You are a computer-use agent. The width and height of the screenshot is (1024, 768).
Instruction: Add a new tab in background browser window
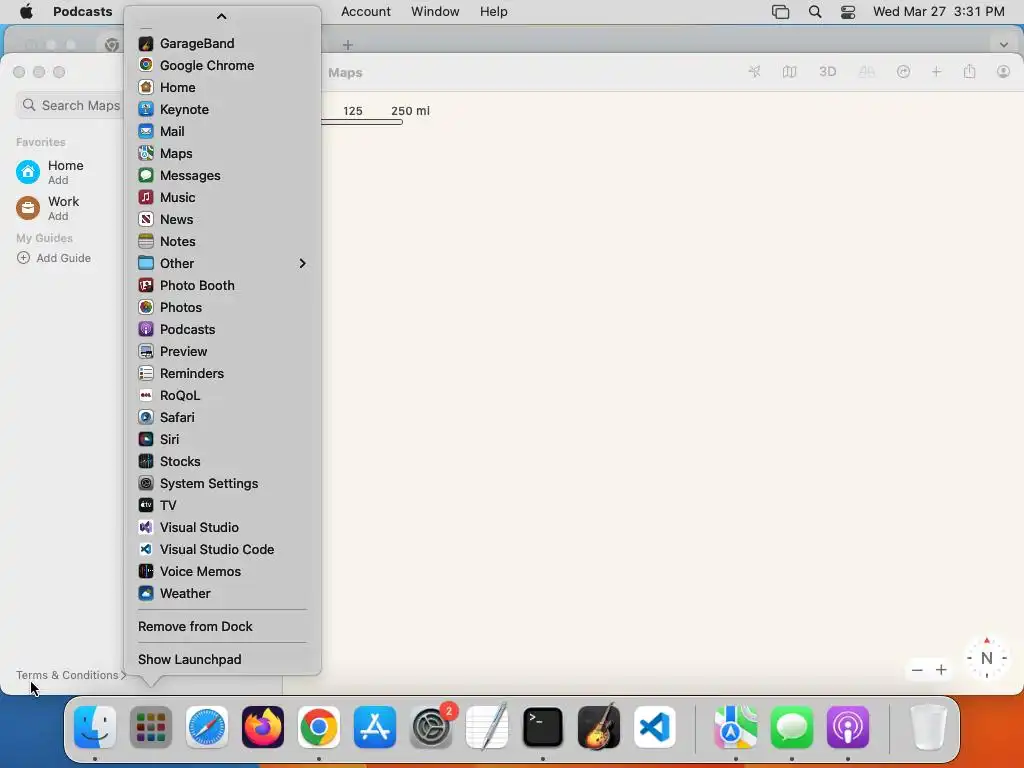click(x=348, y=45)
